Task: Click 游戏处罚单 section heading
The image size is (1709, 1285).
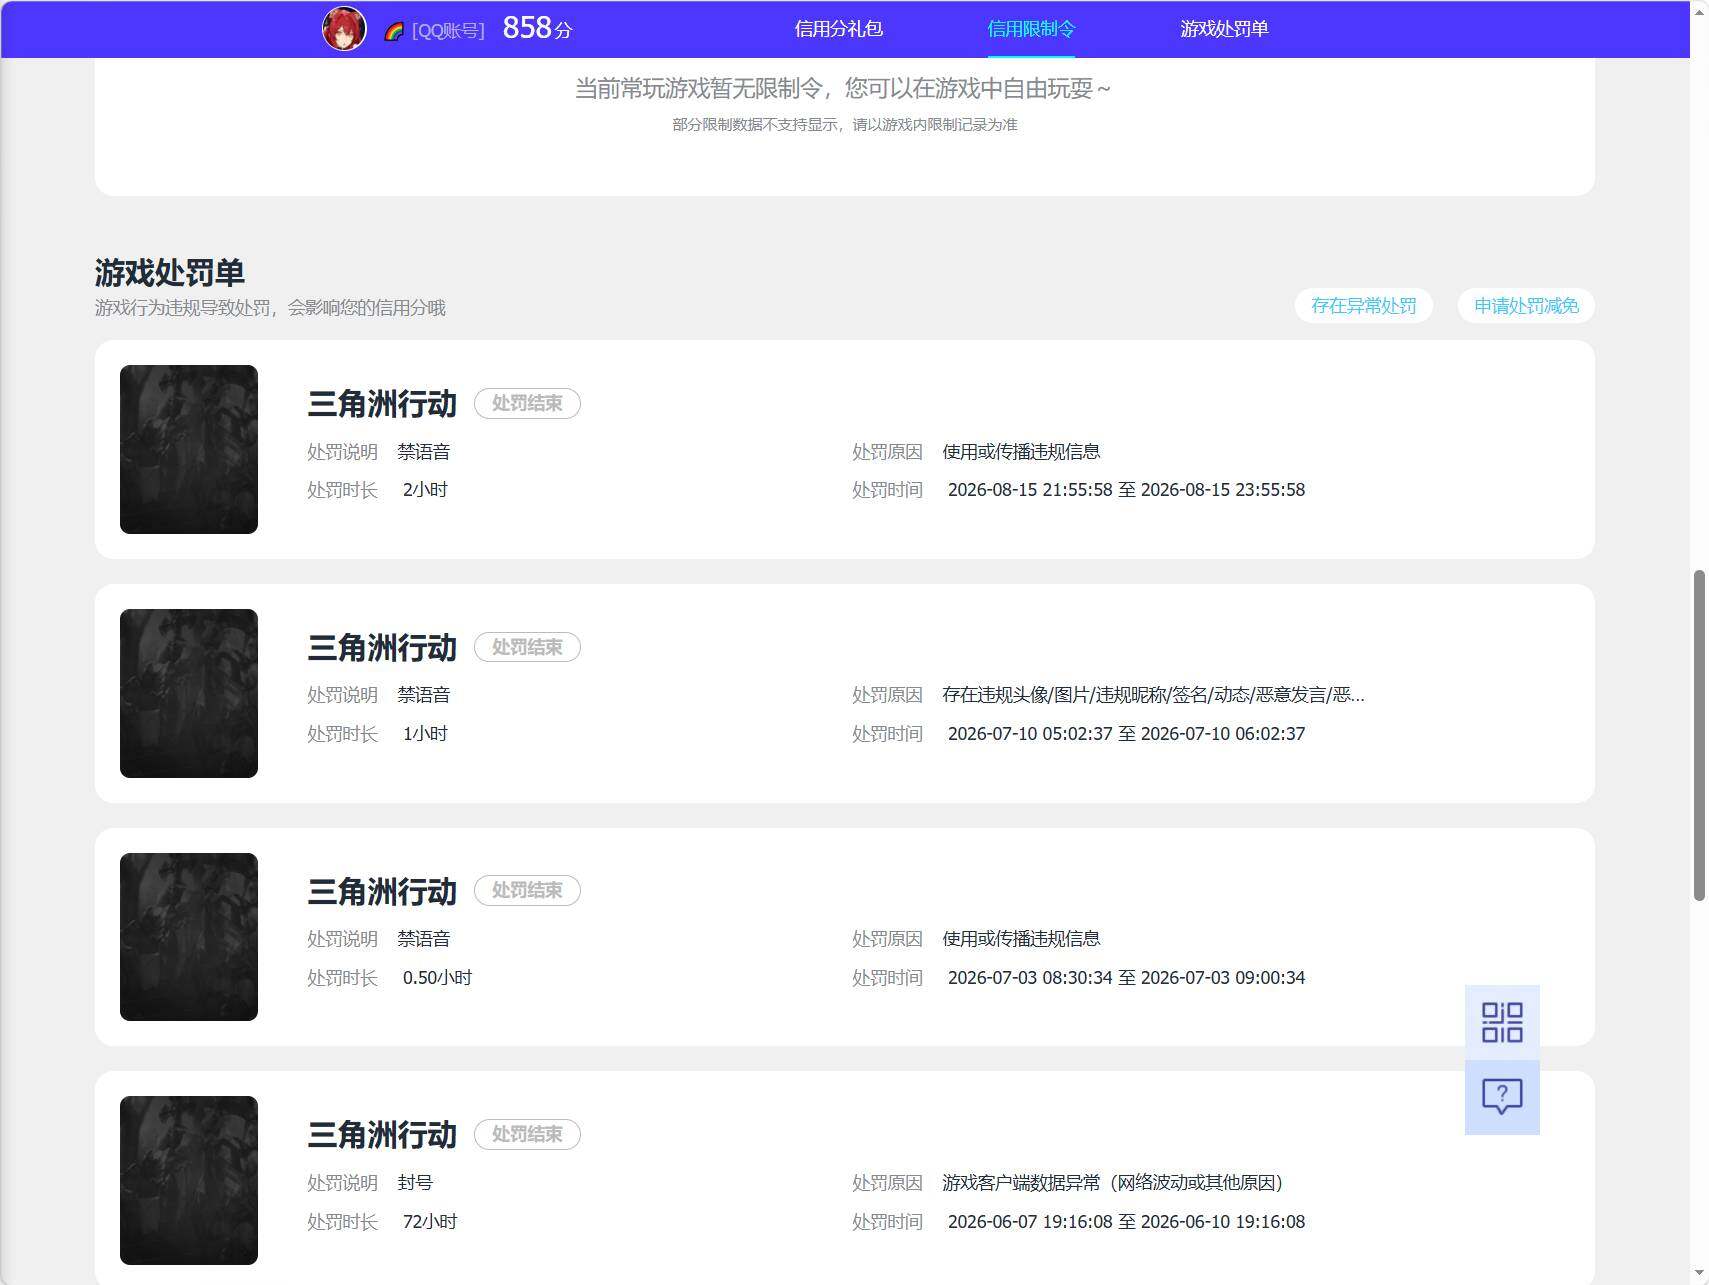Action: pyautogui.click(x=170, y=272)
